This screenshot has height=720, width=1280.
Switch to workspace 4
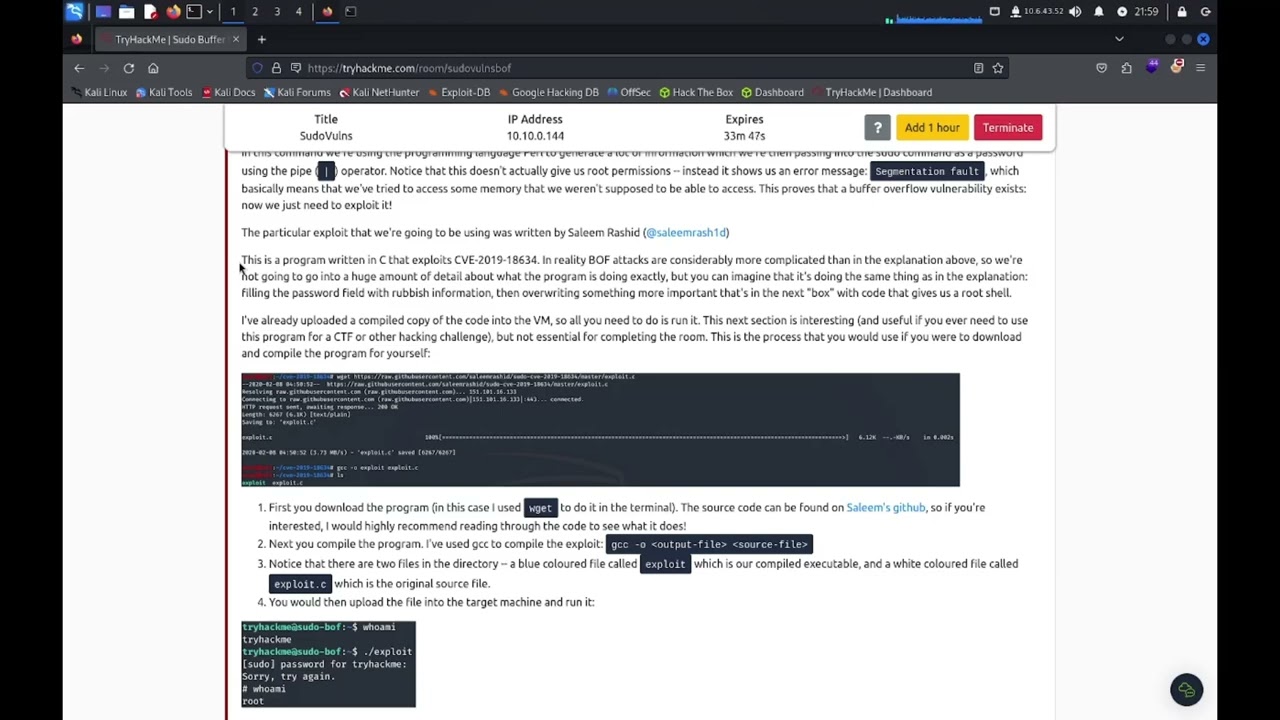click(x=298, y=12)
